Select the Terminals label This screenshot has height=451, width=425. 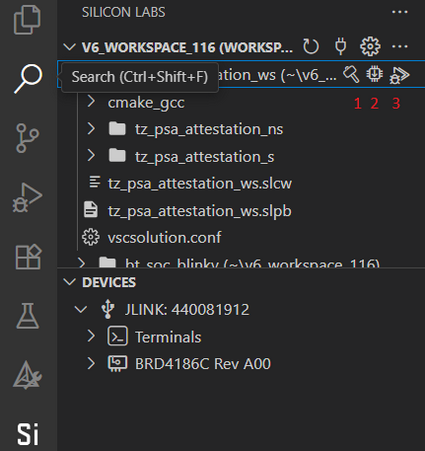tap(168, 337)
